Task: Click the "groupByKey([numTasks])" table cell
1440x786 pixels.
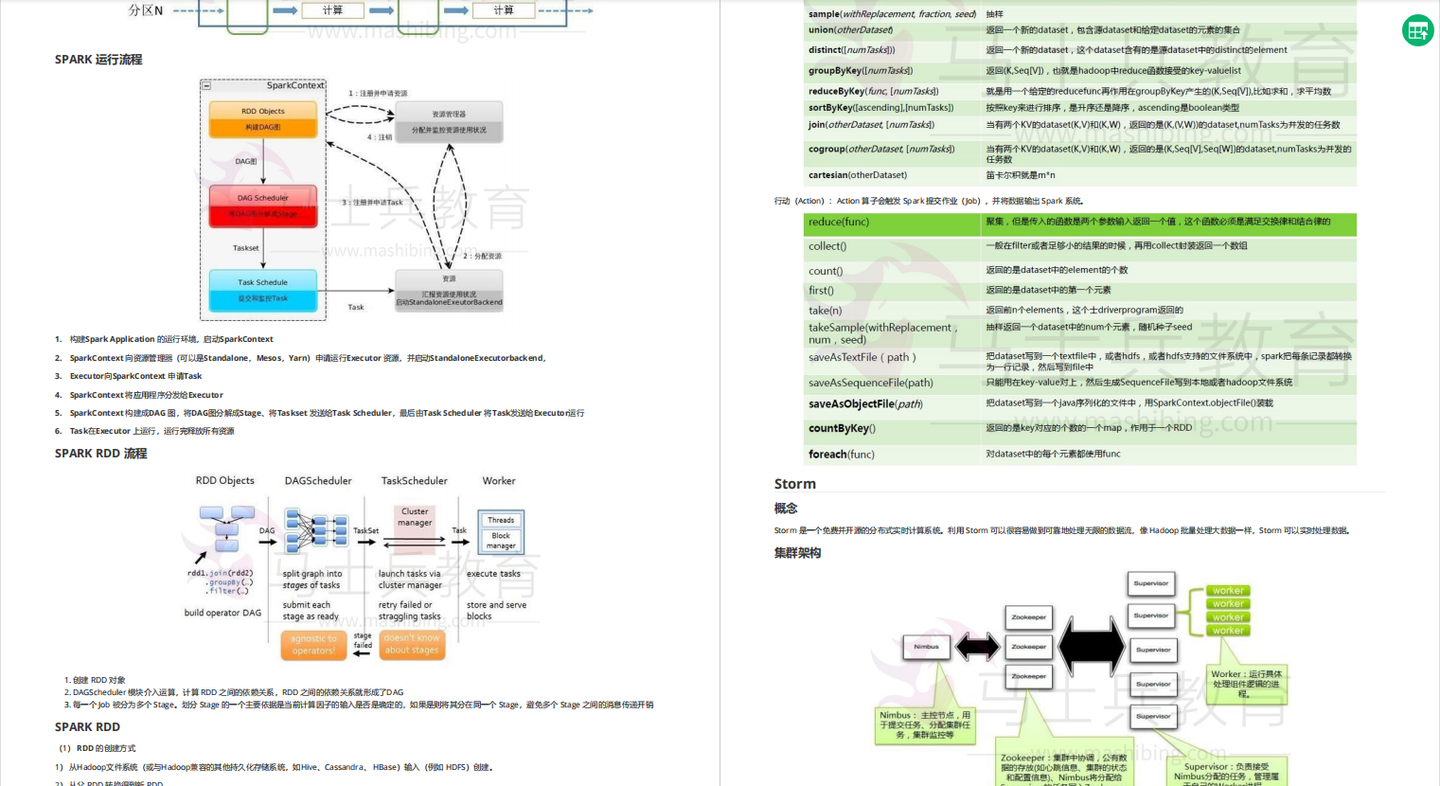Action: tap(892, 71)
